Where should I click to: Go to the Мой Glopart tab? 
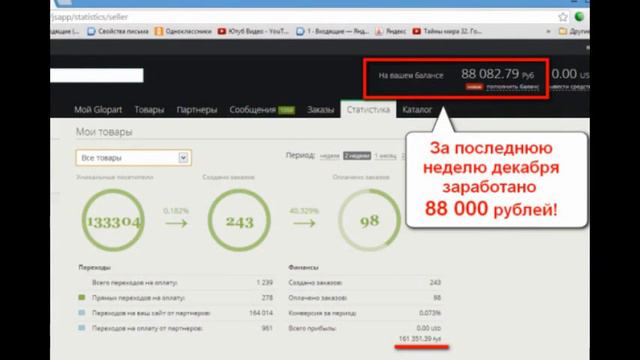(98, 109)
